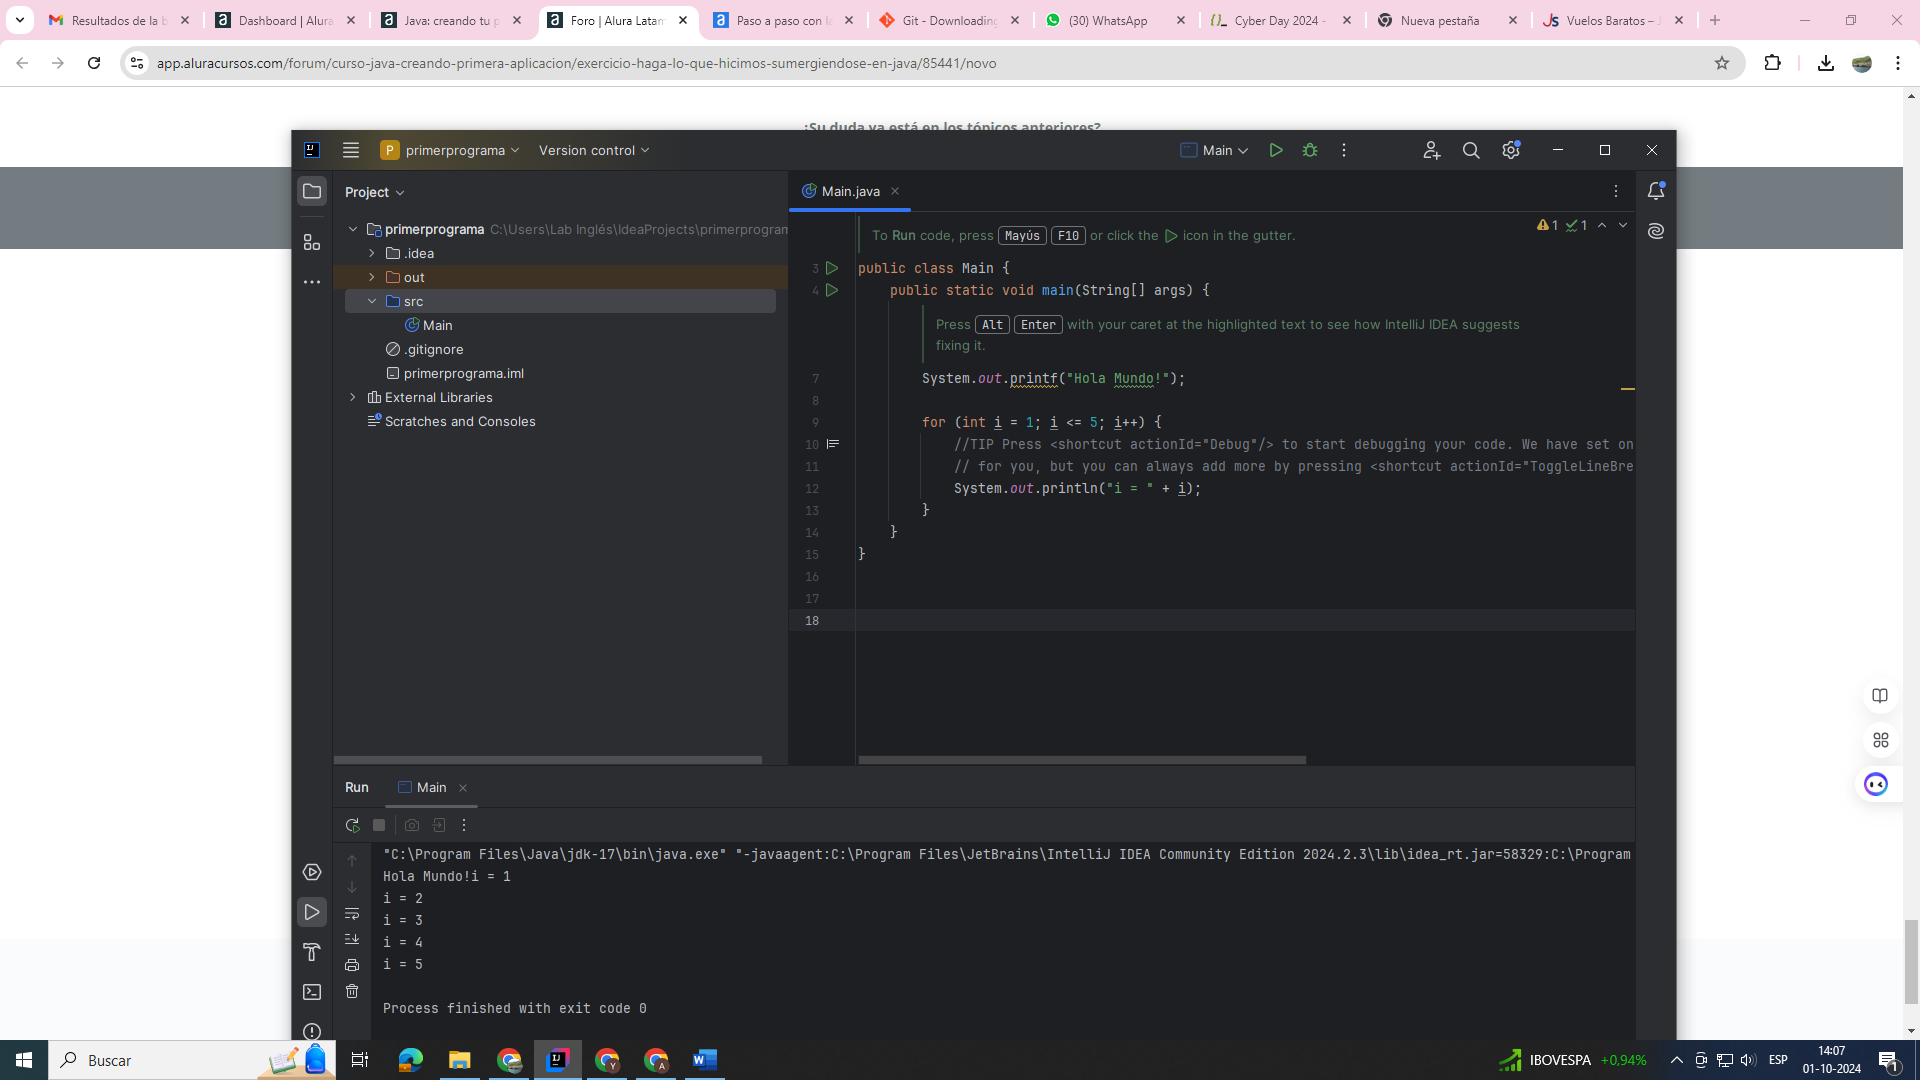Open the Structure tool window icon
Screen dimensions: 1920x1080
[x=312, y=242]
